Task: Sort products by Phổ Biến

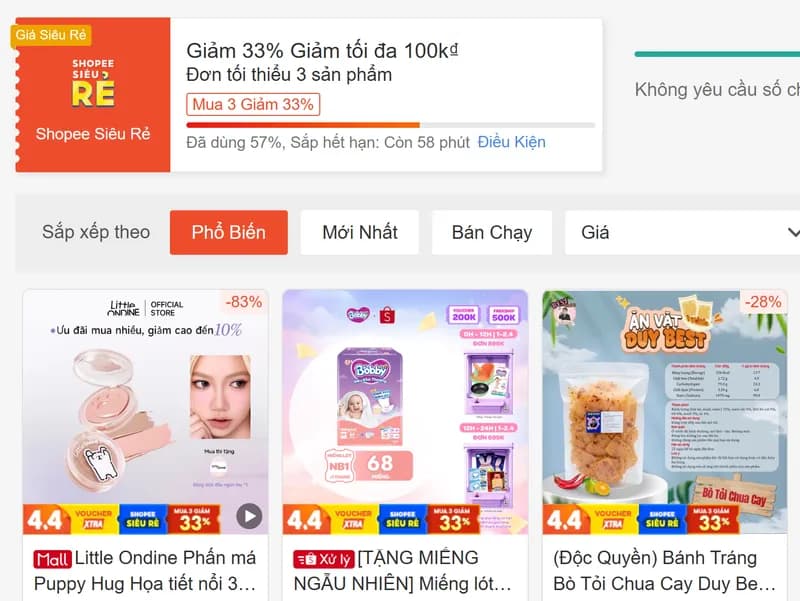Action: pos(229,233)
